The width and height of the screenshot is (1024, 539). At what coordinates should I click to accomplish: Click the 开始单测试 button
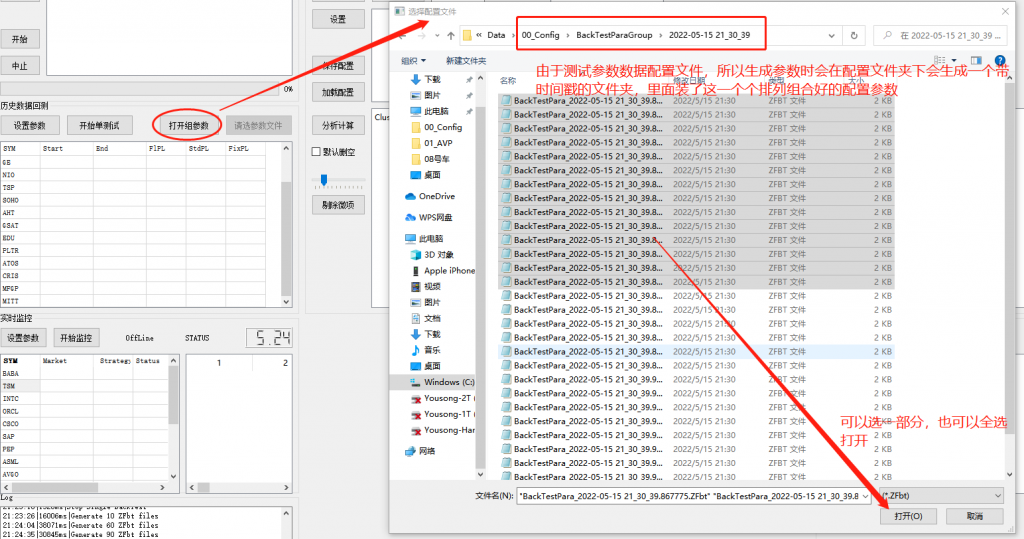point(99,125)
